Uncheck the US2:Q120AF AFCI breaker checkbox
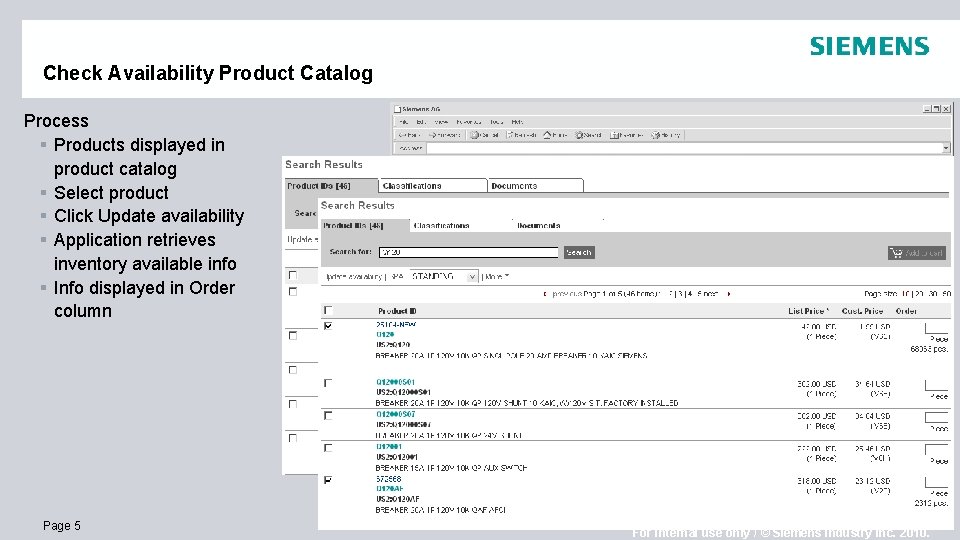 328,480
